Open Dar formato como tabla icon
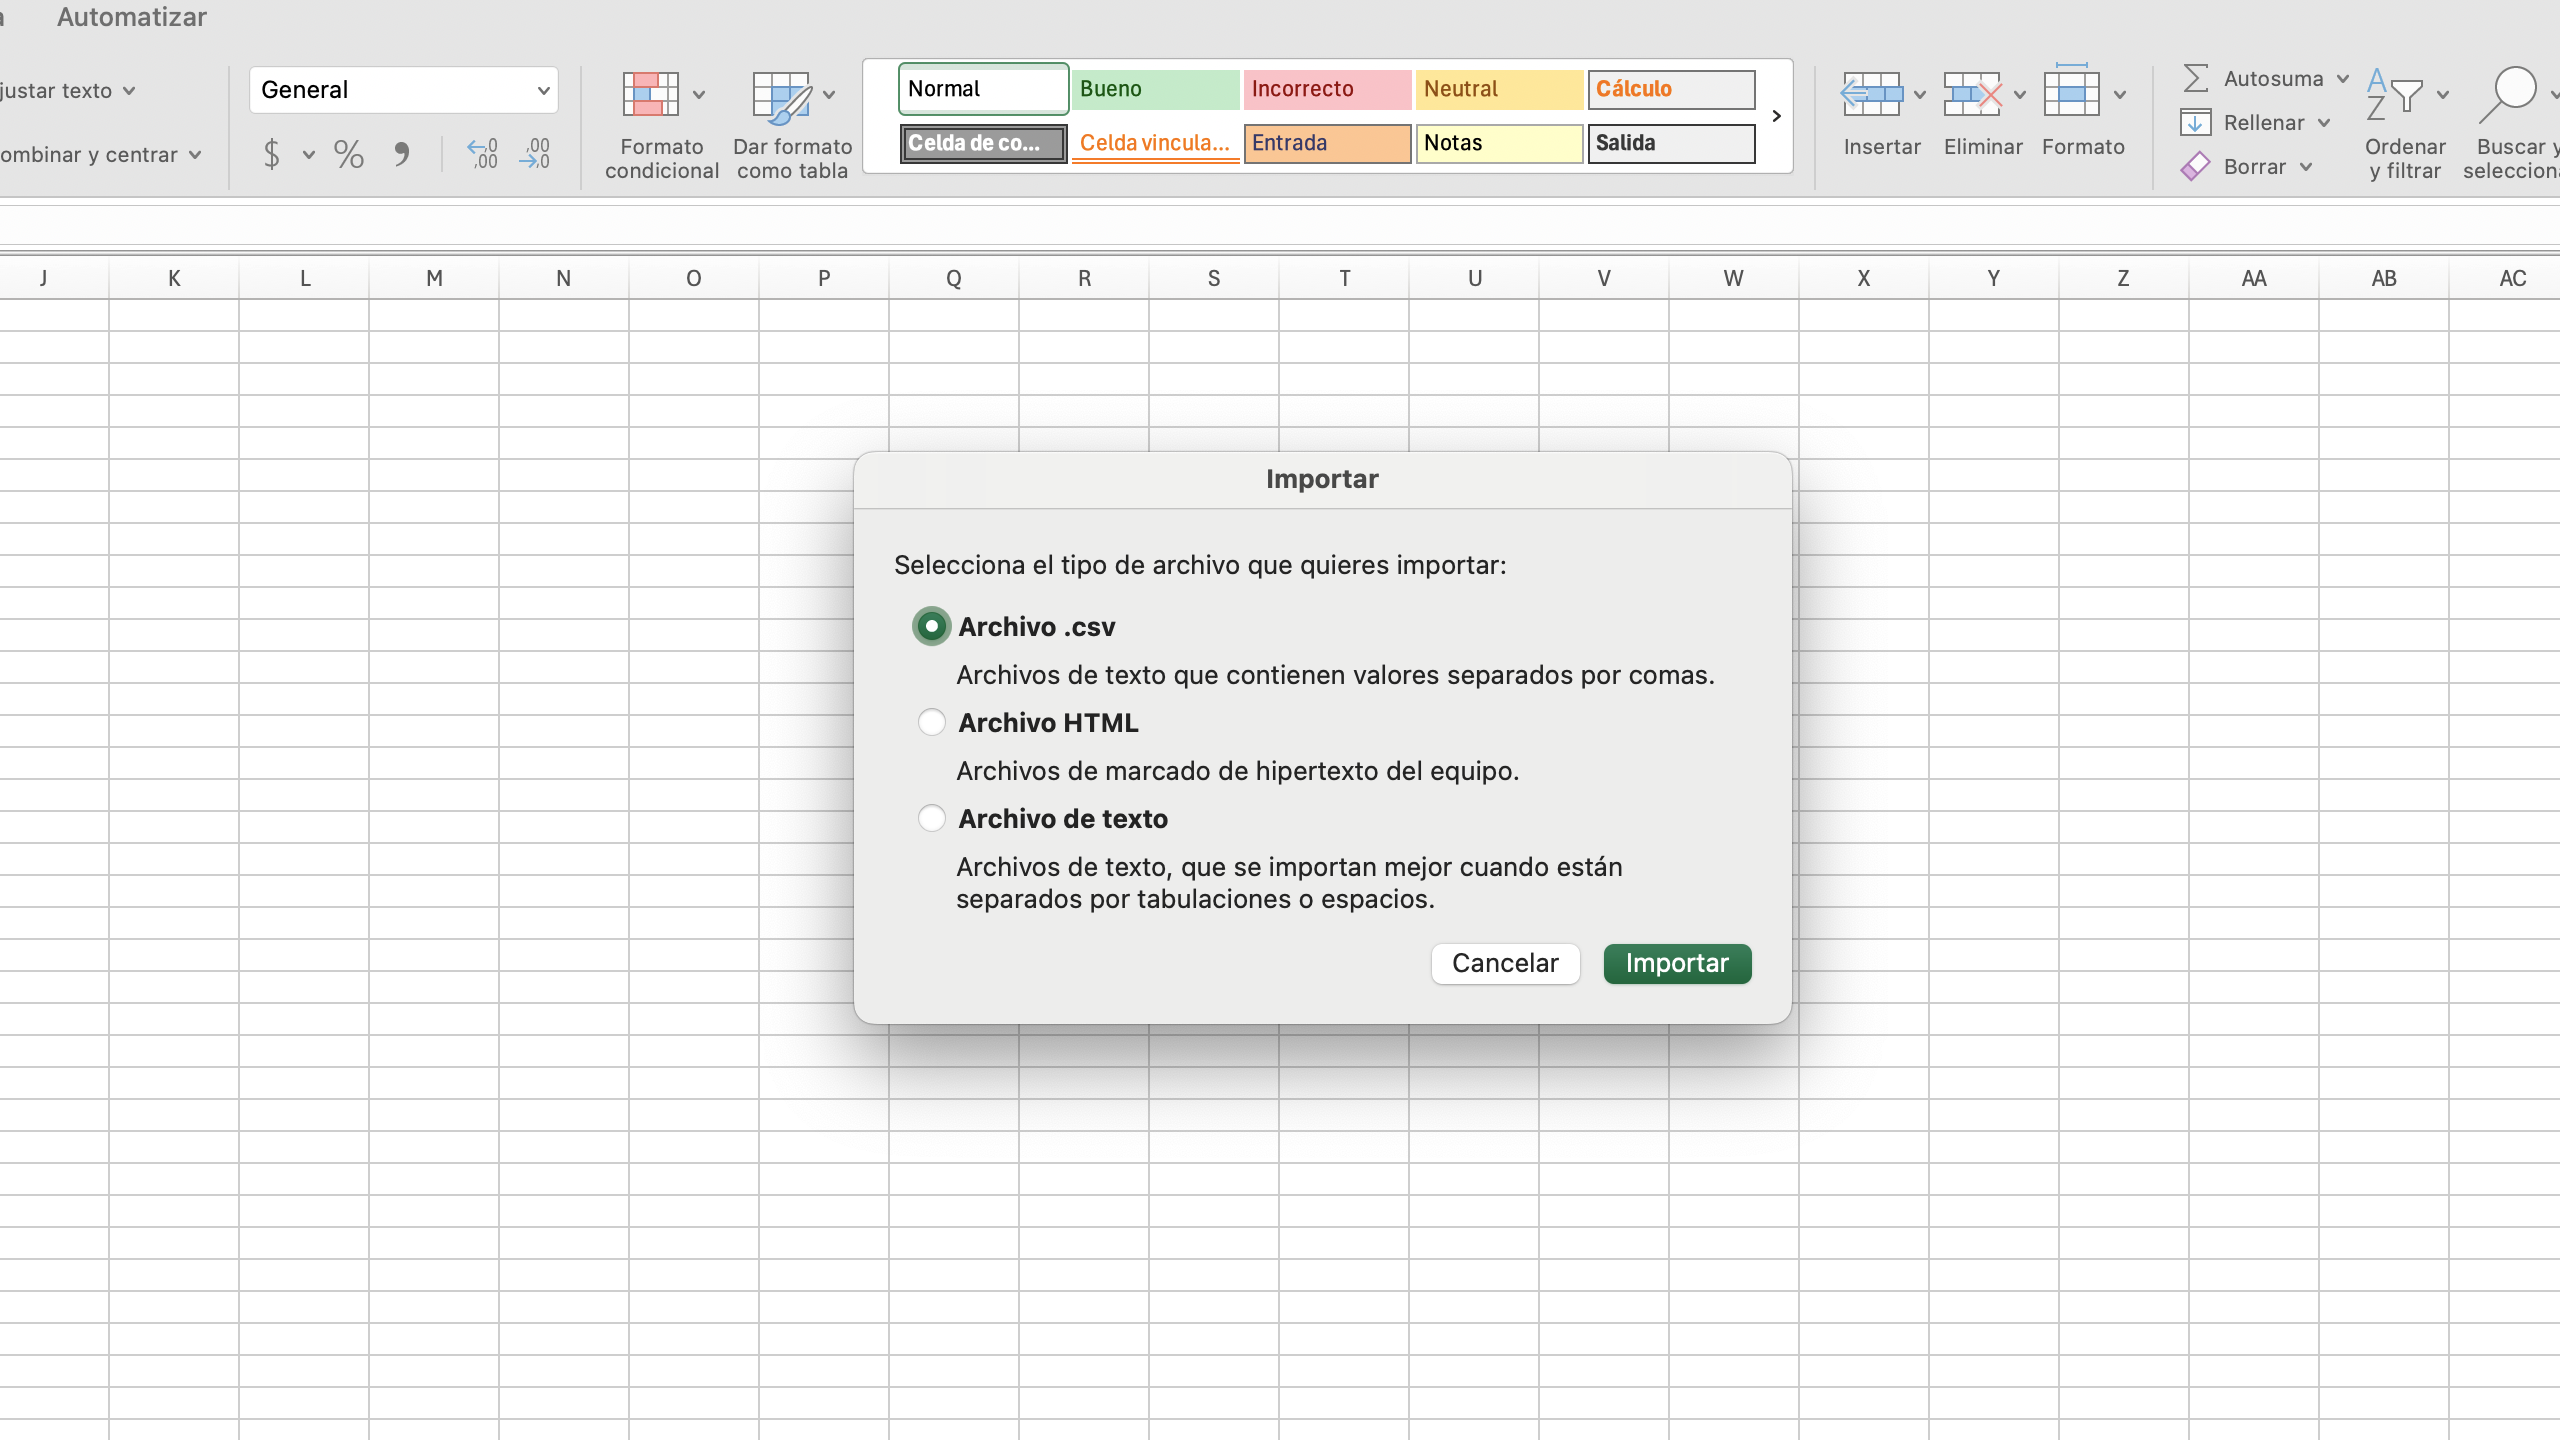The height and width of the screenshot is (1440, 2560). point(781,97)
